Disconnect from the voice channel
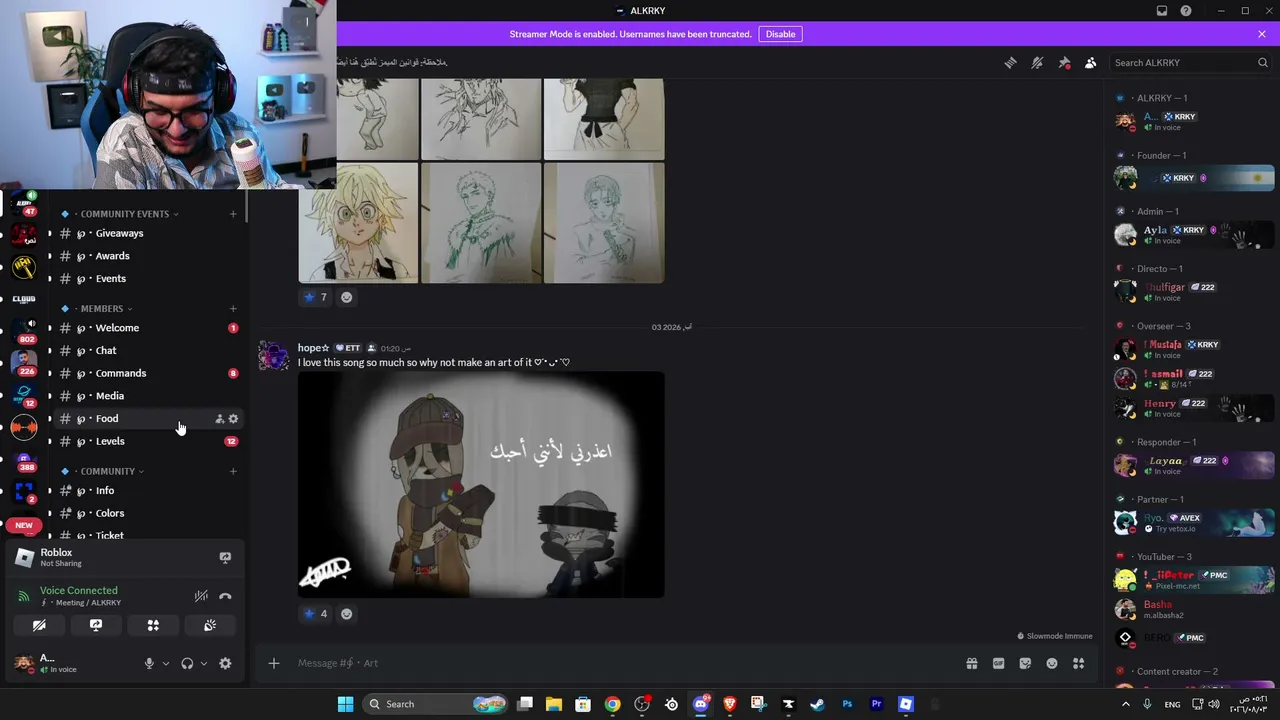 pos(225,596)
